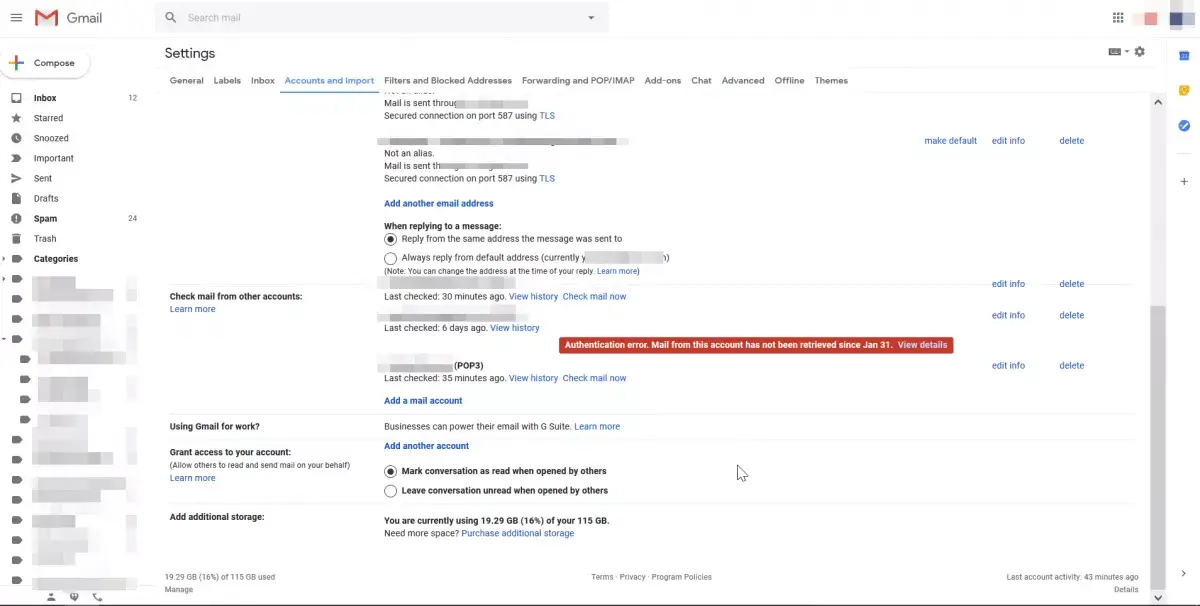Viewport: 1200px width, 606px height.
Task: Expand the Categories label
Action: click(x=4, y=259)
